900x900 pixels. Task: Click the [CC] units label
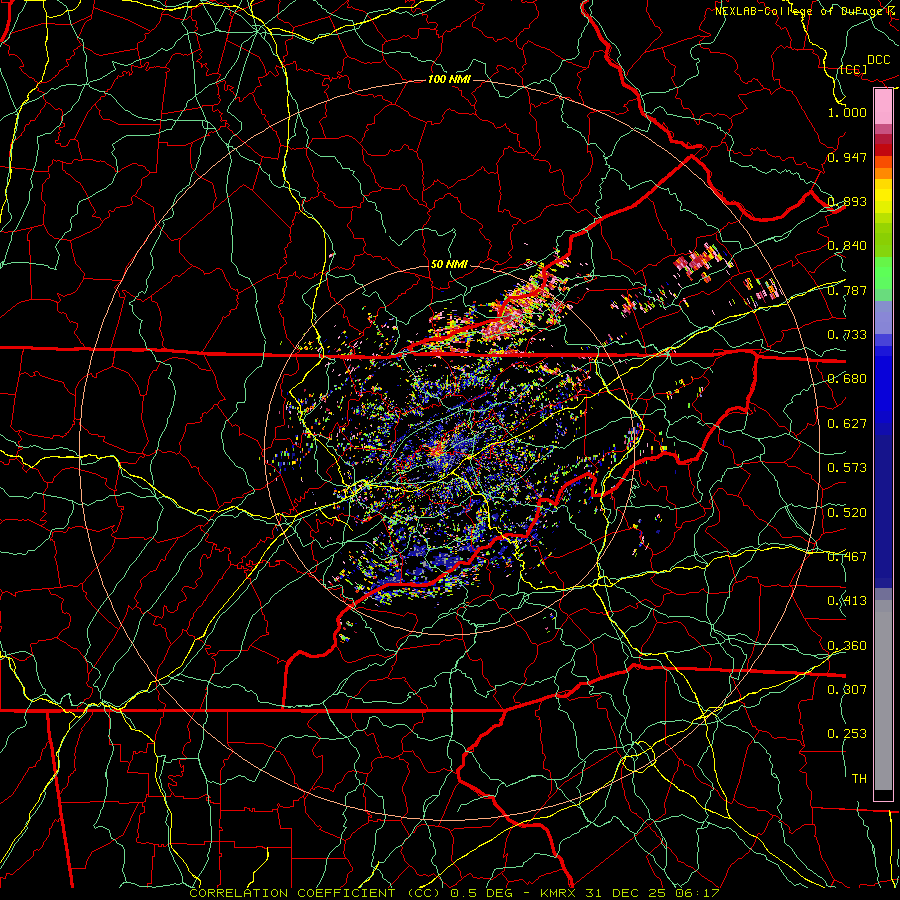[x=853, y=69]
